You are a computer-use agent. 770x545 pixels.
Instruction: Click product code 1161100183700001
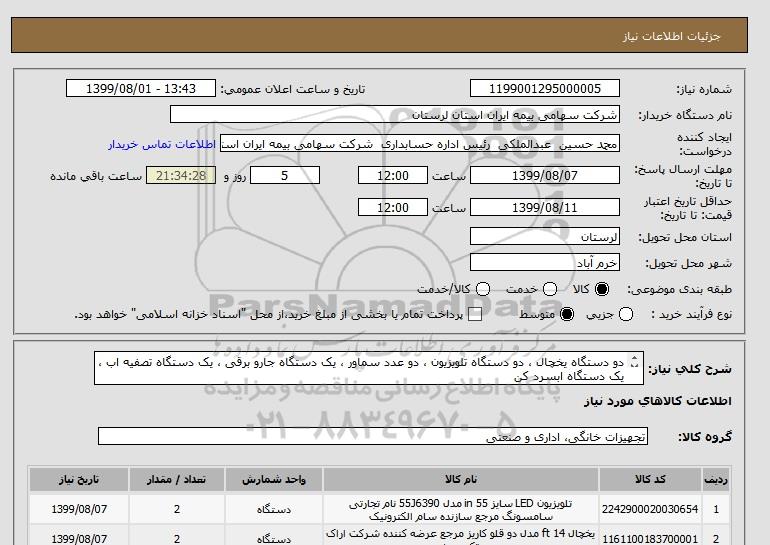[x=650, y=539]
